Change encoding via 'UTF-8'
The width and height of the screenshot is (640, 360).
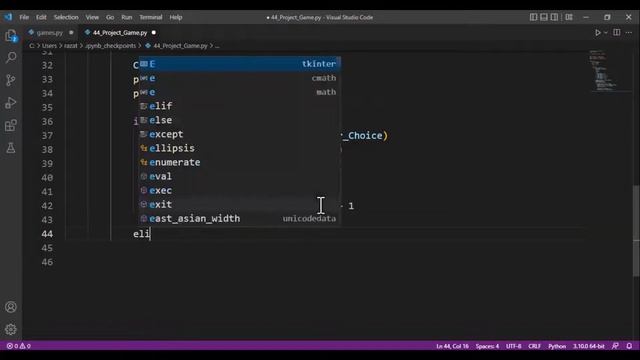(513, 346)
